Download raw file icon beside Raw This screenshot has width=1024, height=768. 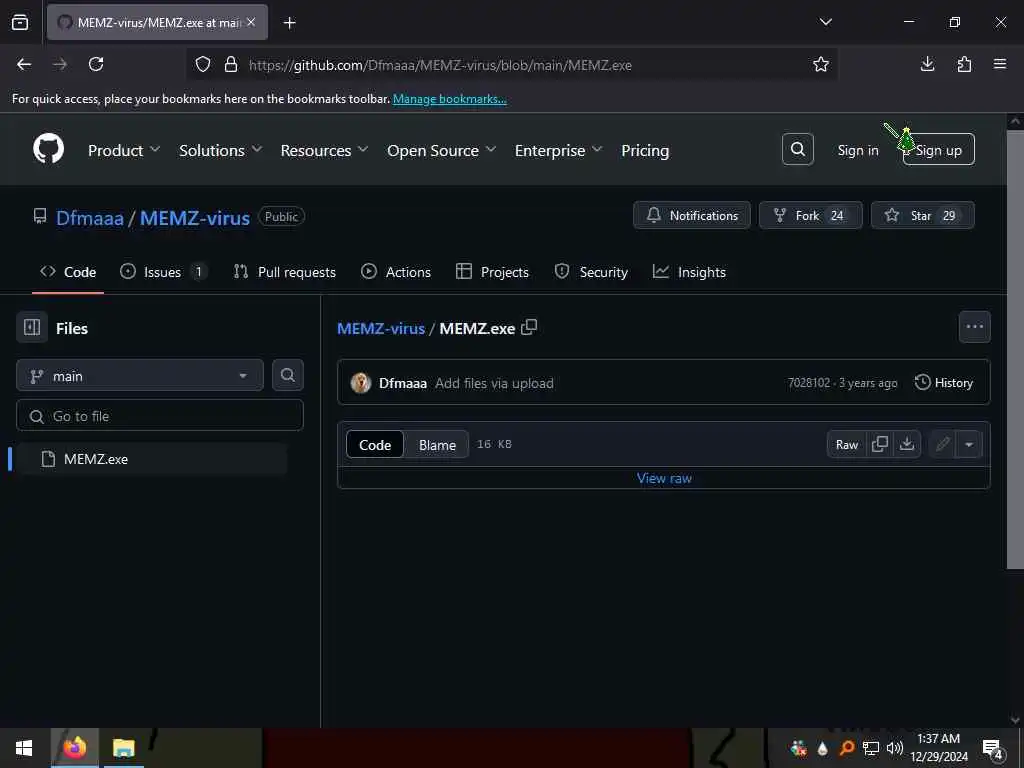point(906,444)
